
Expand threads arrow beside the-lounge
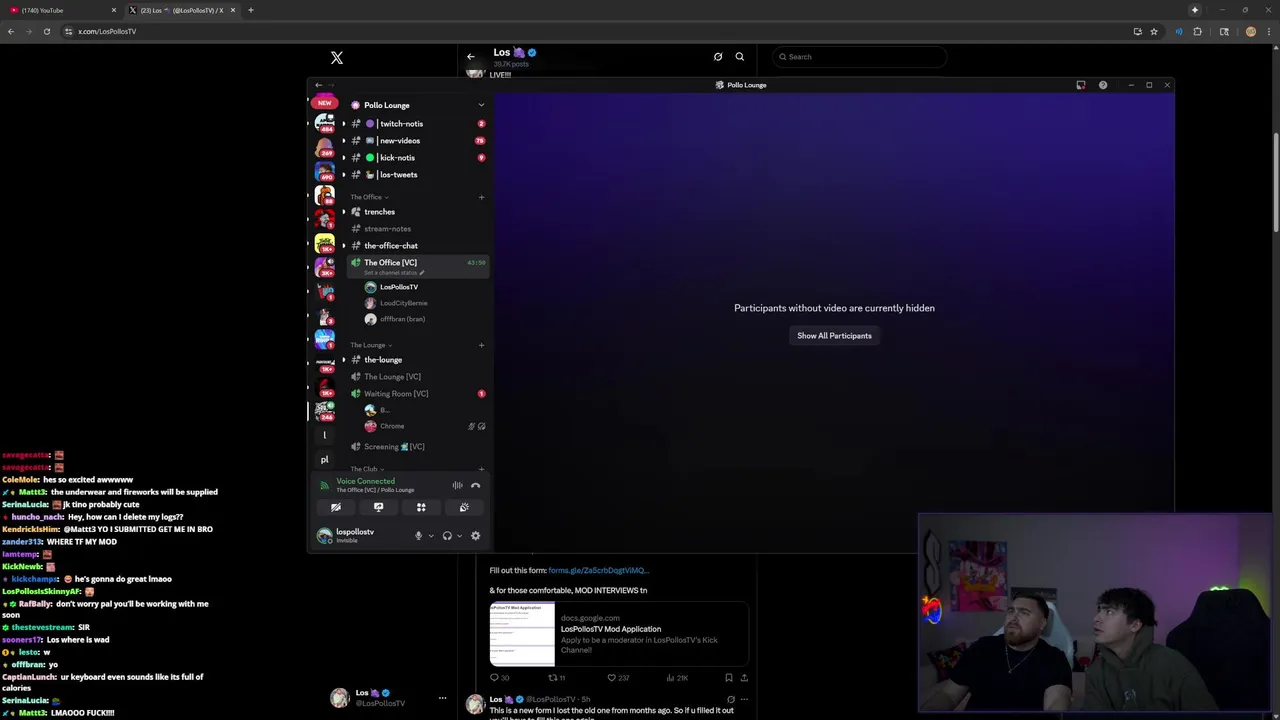344,360
